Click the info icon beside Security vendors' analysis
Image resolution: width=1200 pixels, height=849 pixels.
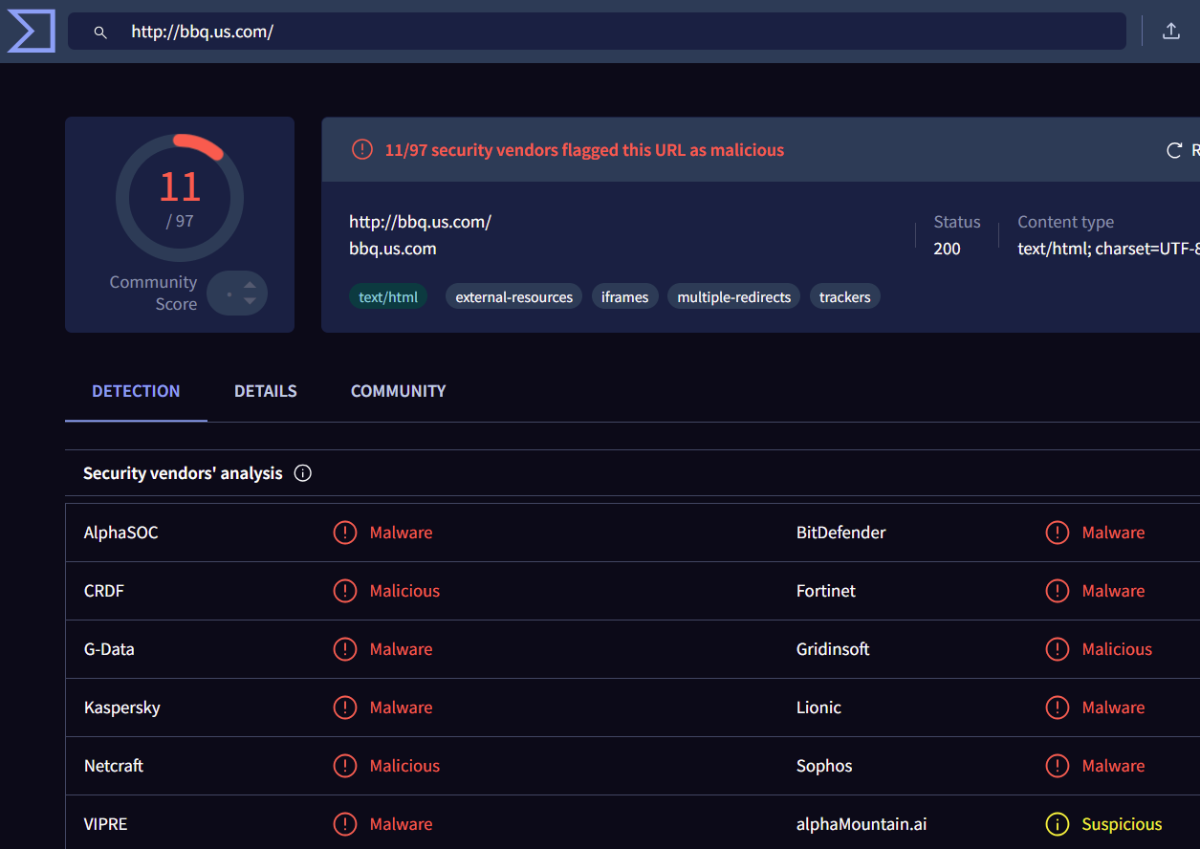pyautogui.click(x=303, y=473)
